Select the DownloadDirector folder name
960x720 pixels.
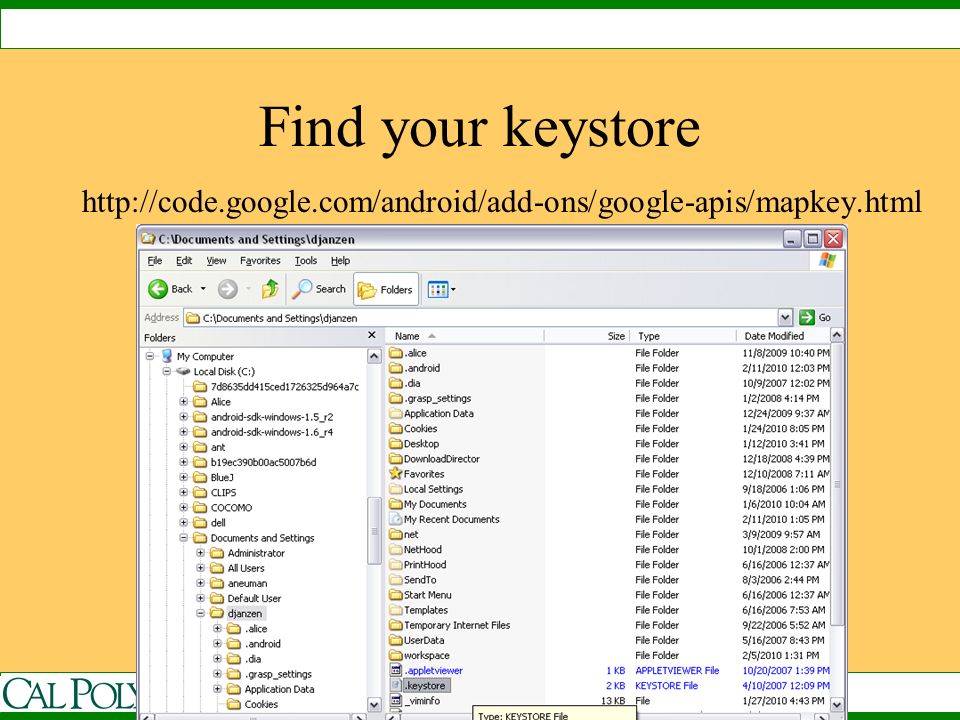(x=441, y=459)
